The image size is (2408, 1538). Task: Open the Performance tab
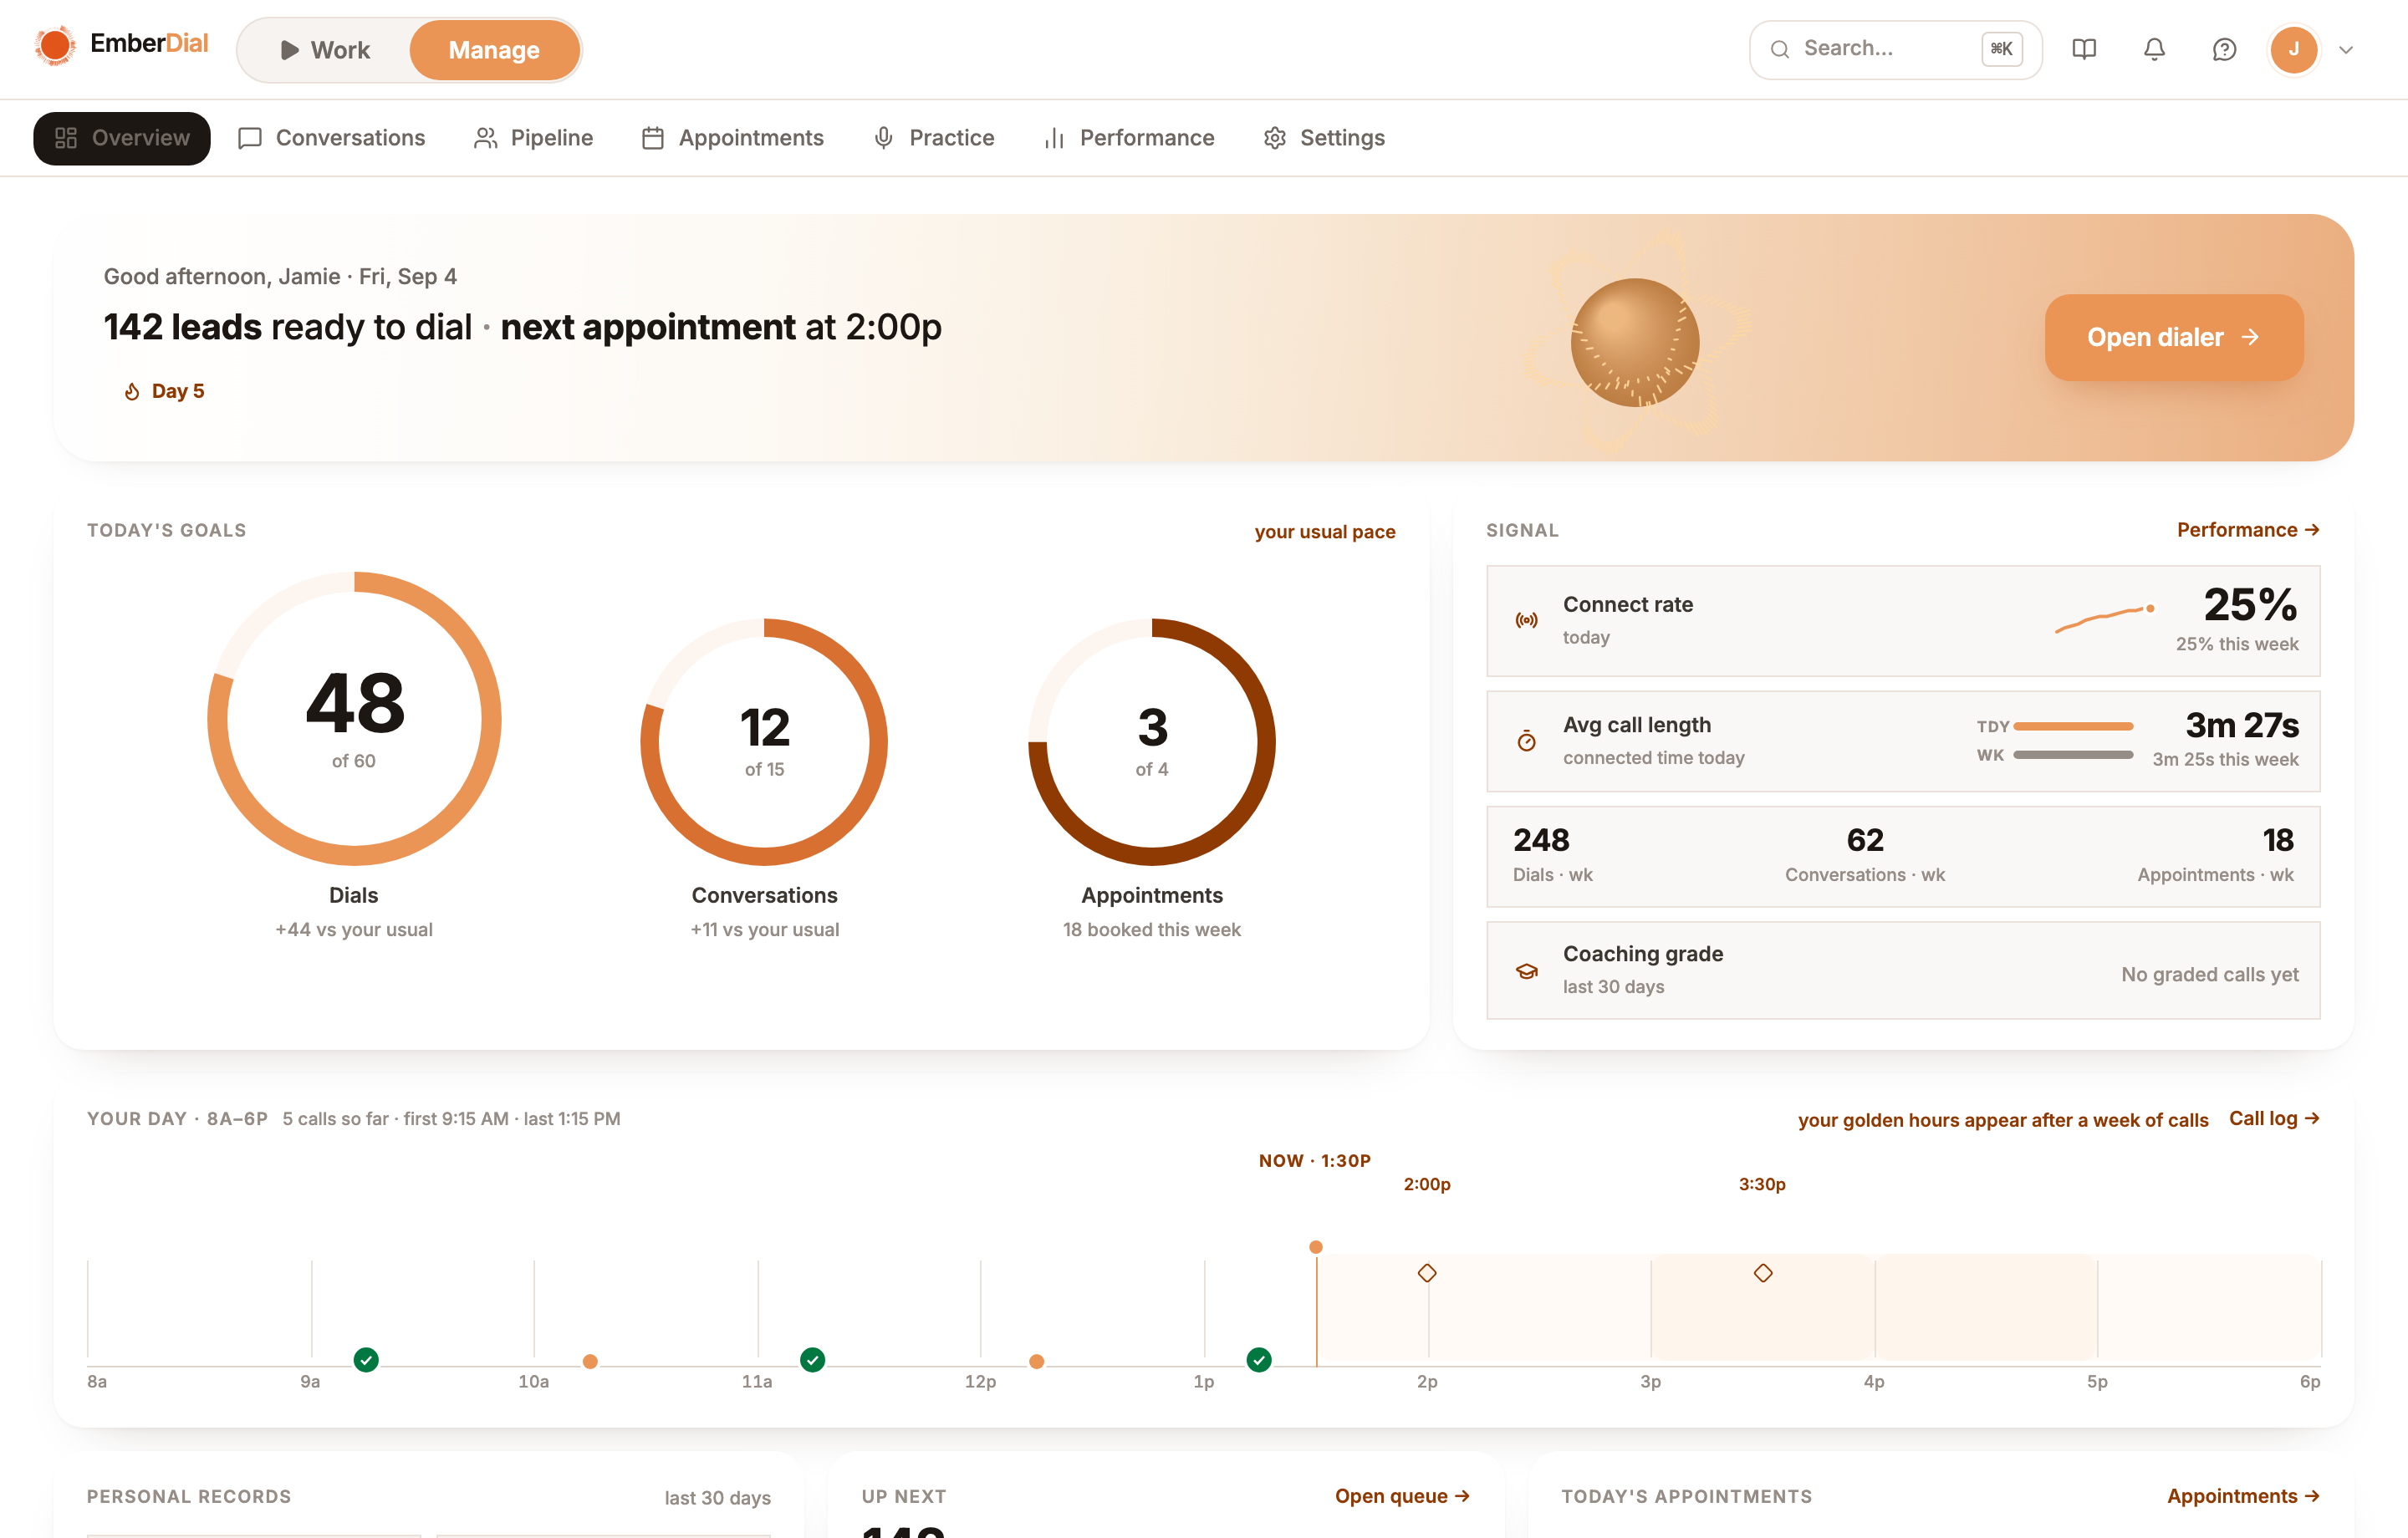point(1129,138)
